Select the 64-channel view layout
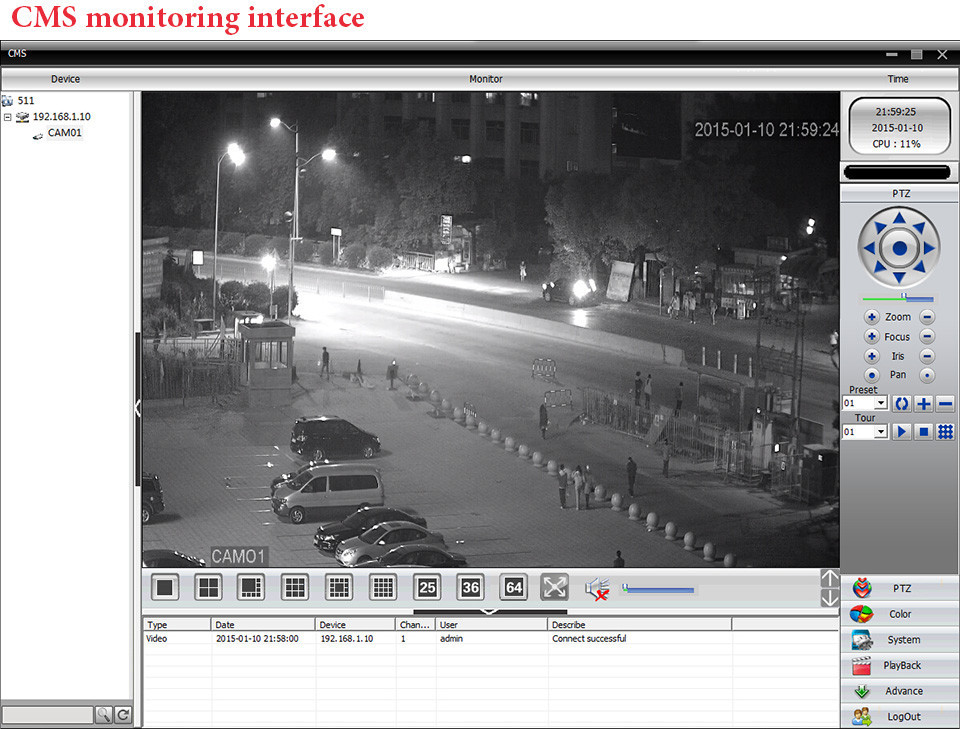960x729 pixels. point(514,587)
